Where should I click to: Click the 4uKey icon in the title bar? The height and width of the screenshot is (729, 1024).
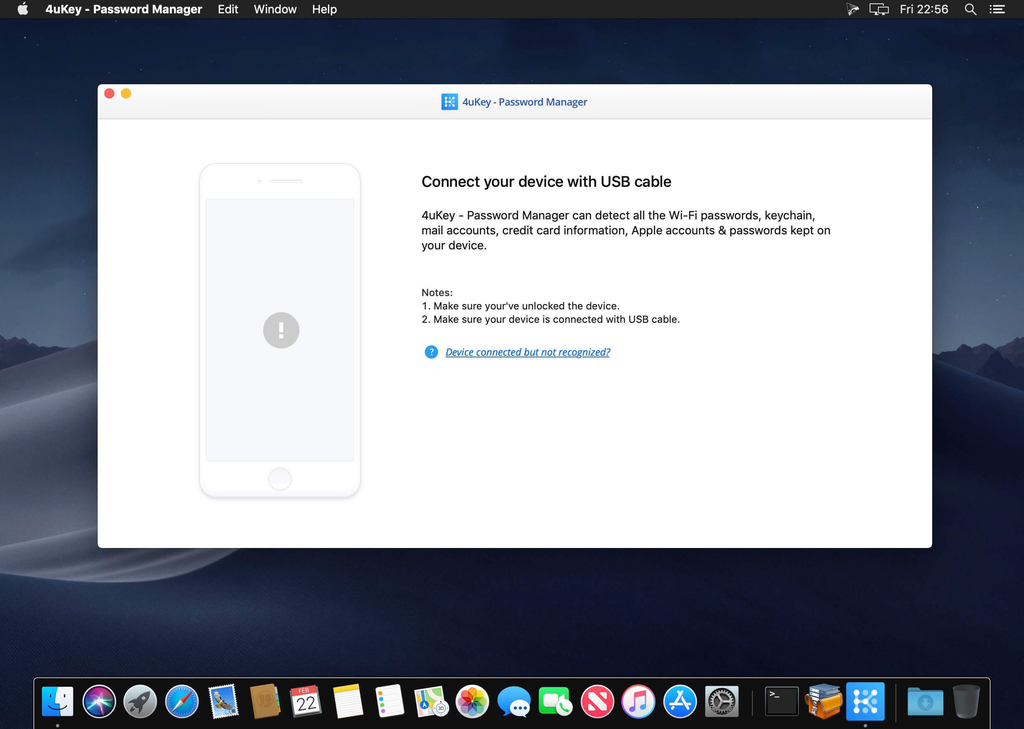(449, 101)
